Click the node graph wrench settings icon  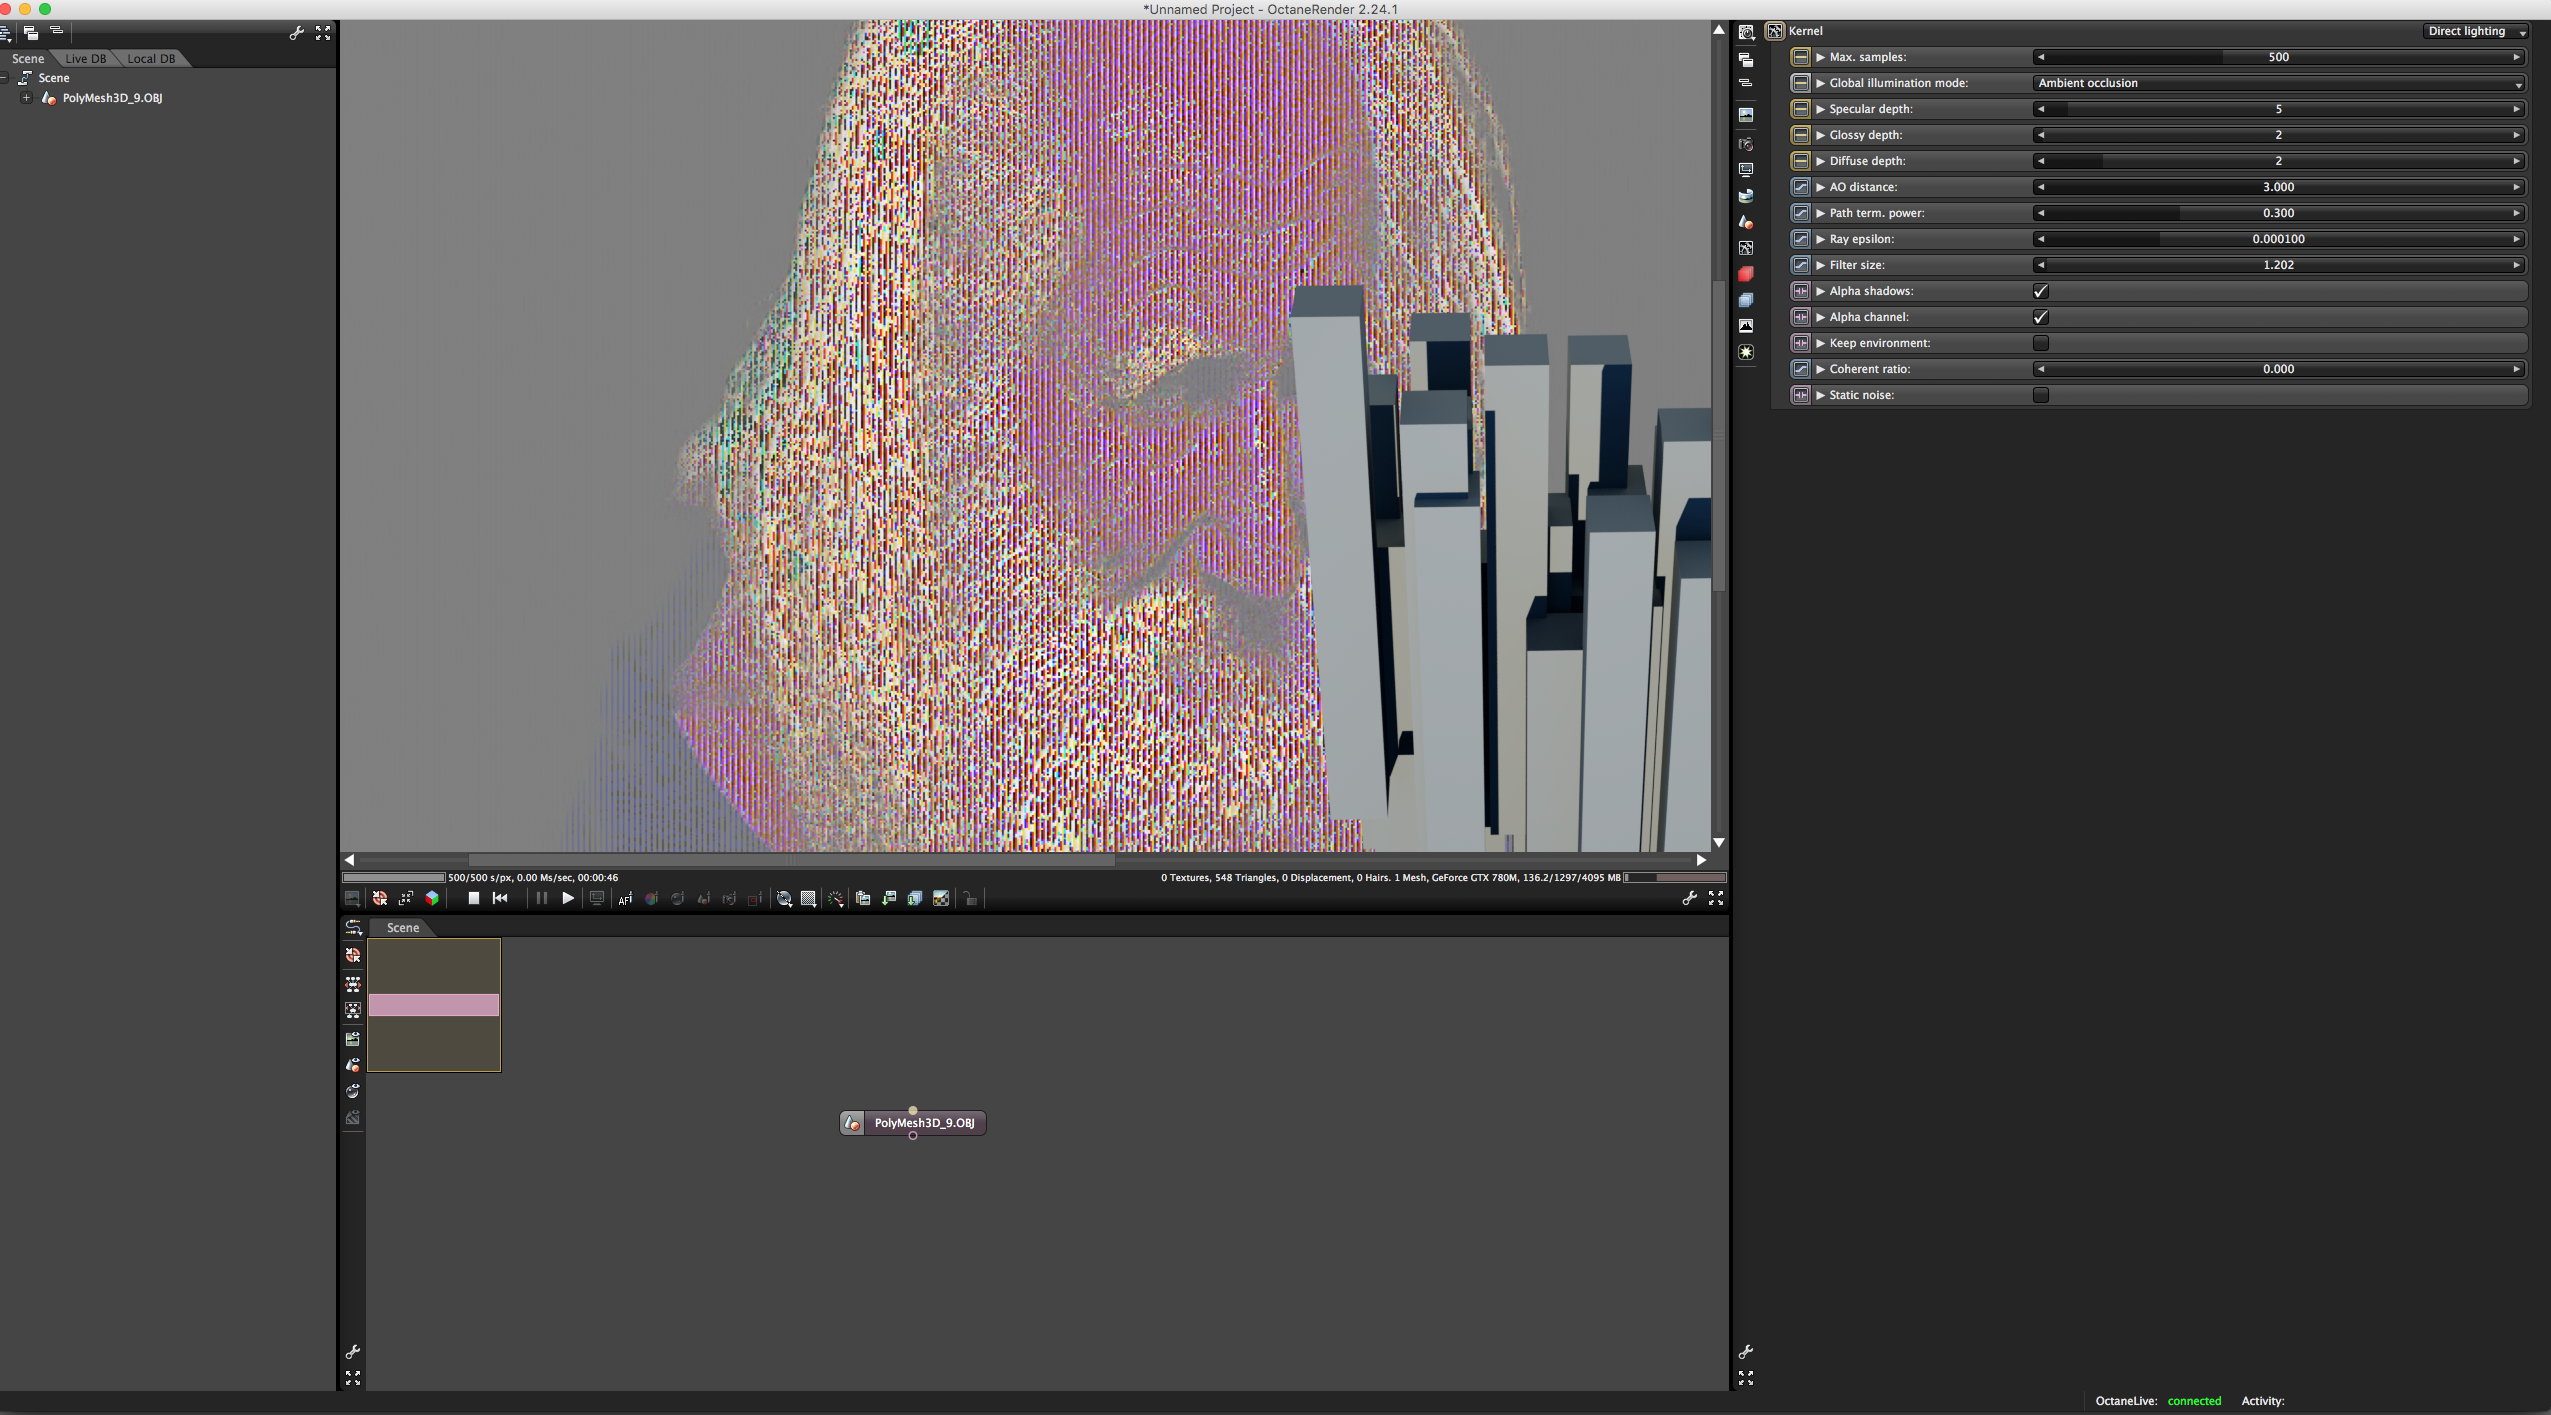point(353,1352)
